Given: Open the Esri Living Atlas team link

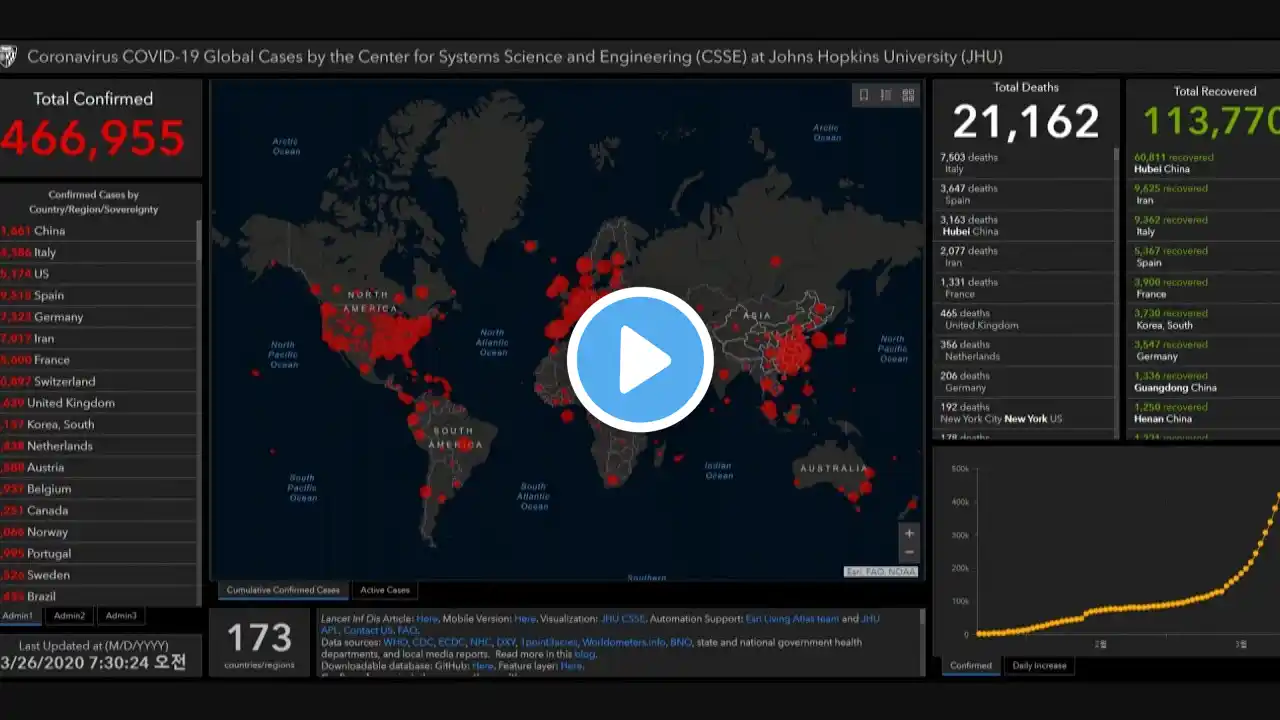Looking at the screenshot, I should (792, 619).
